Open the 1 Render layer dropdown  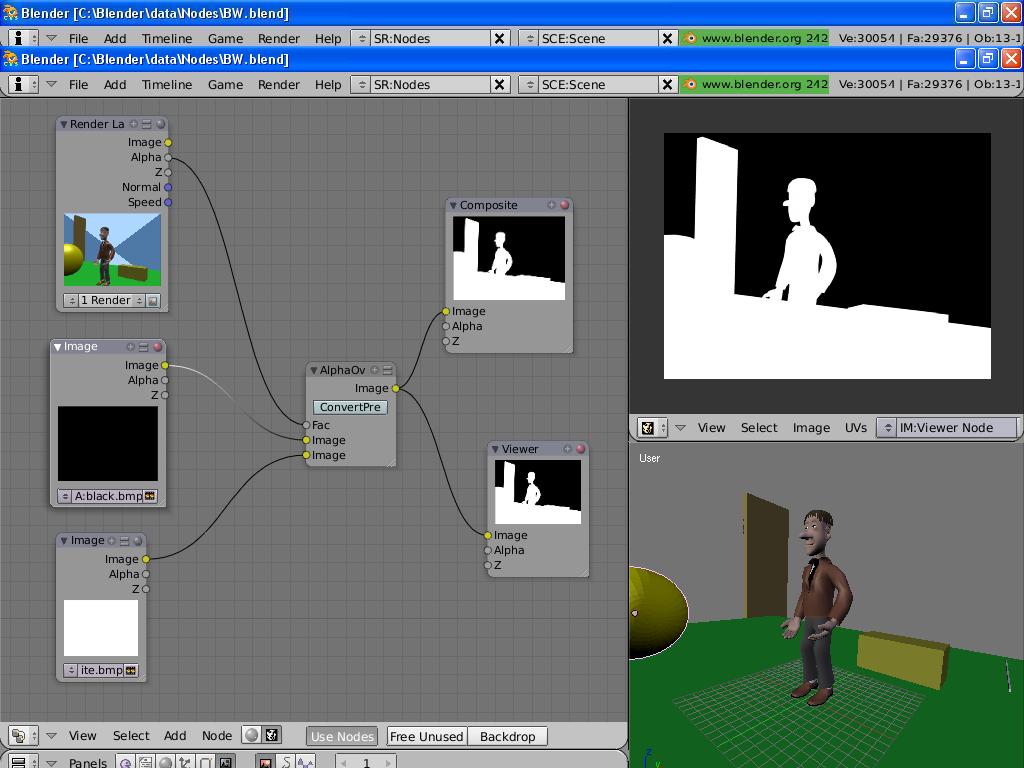click(104, 300)
